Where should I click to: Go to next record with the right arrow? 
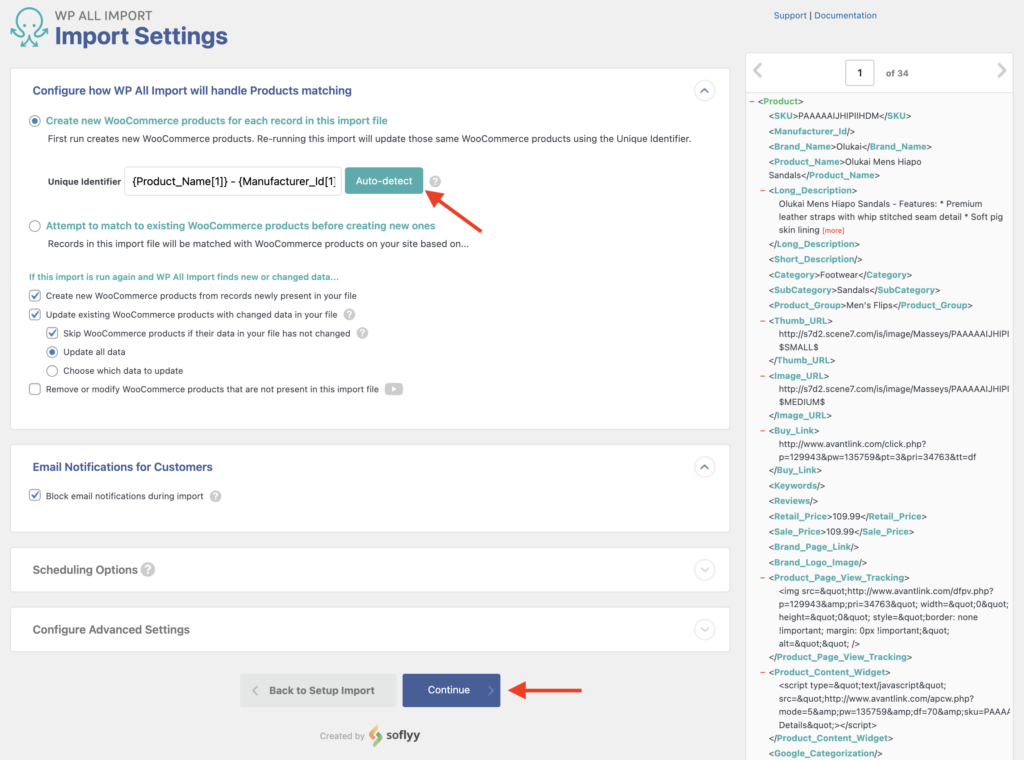point(1001,71)
